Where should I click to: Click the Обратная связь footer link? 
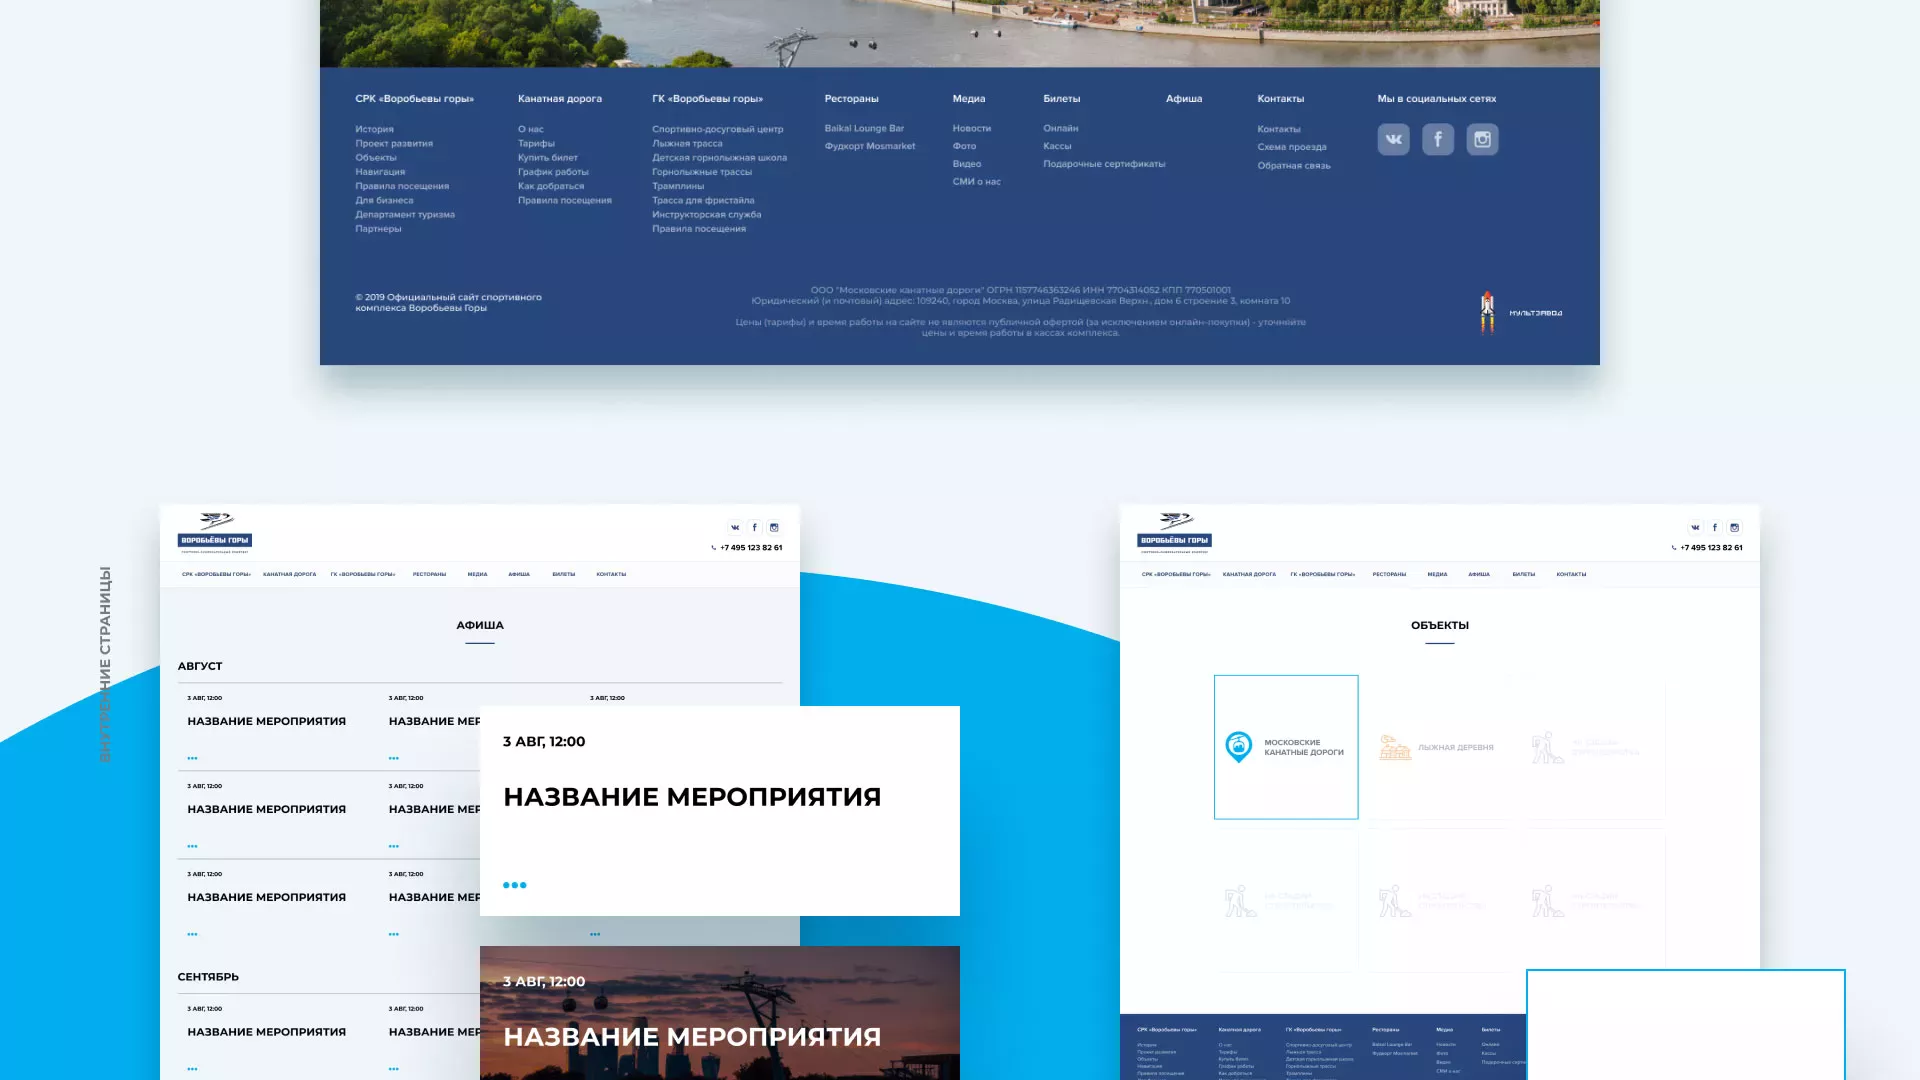click(x=1295, y=165)
